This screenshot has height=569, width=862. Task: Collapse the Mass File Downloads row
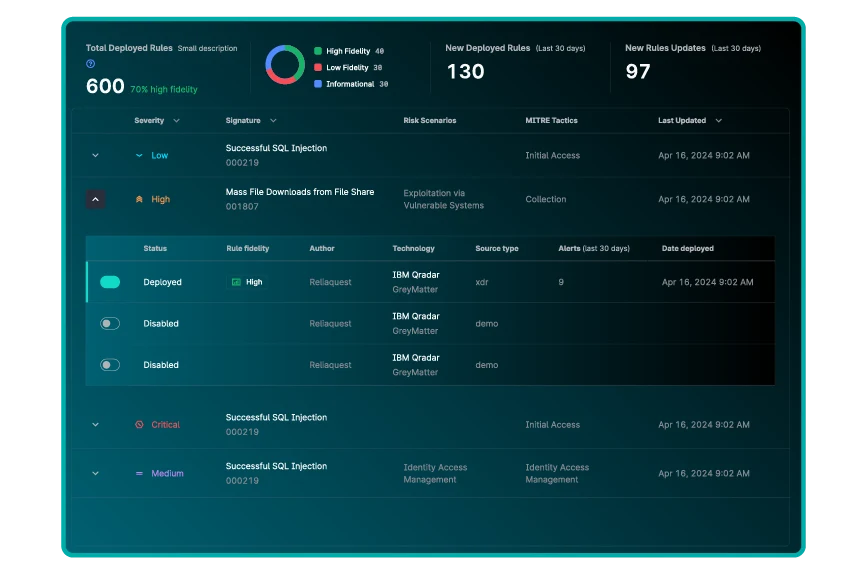click(95, 199)
